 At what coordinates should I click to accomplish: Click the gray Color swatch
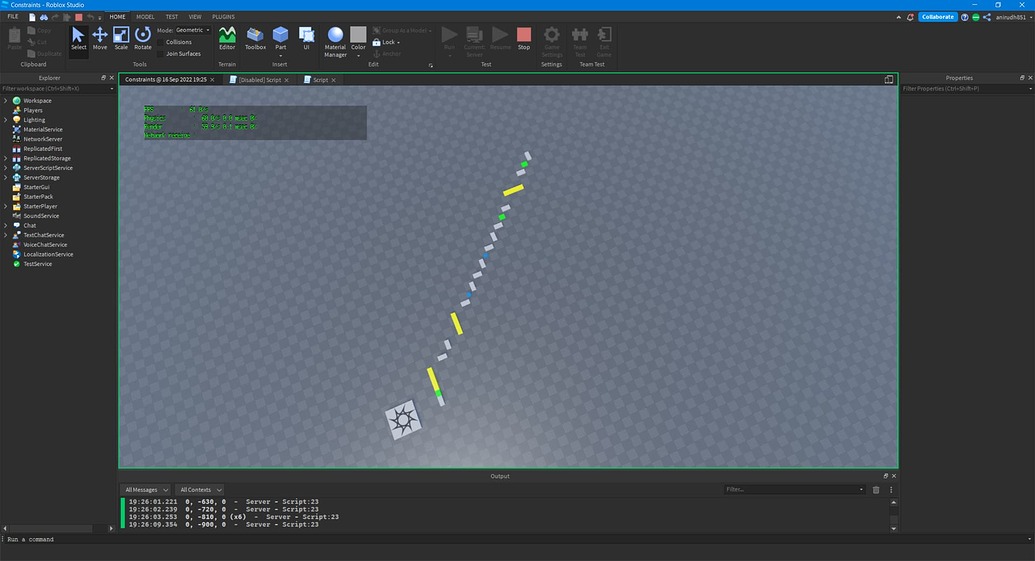coord(358,34)
